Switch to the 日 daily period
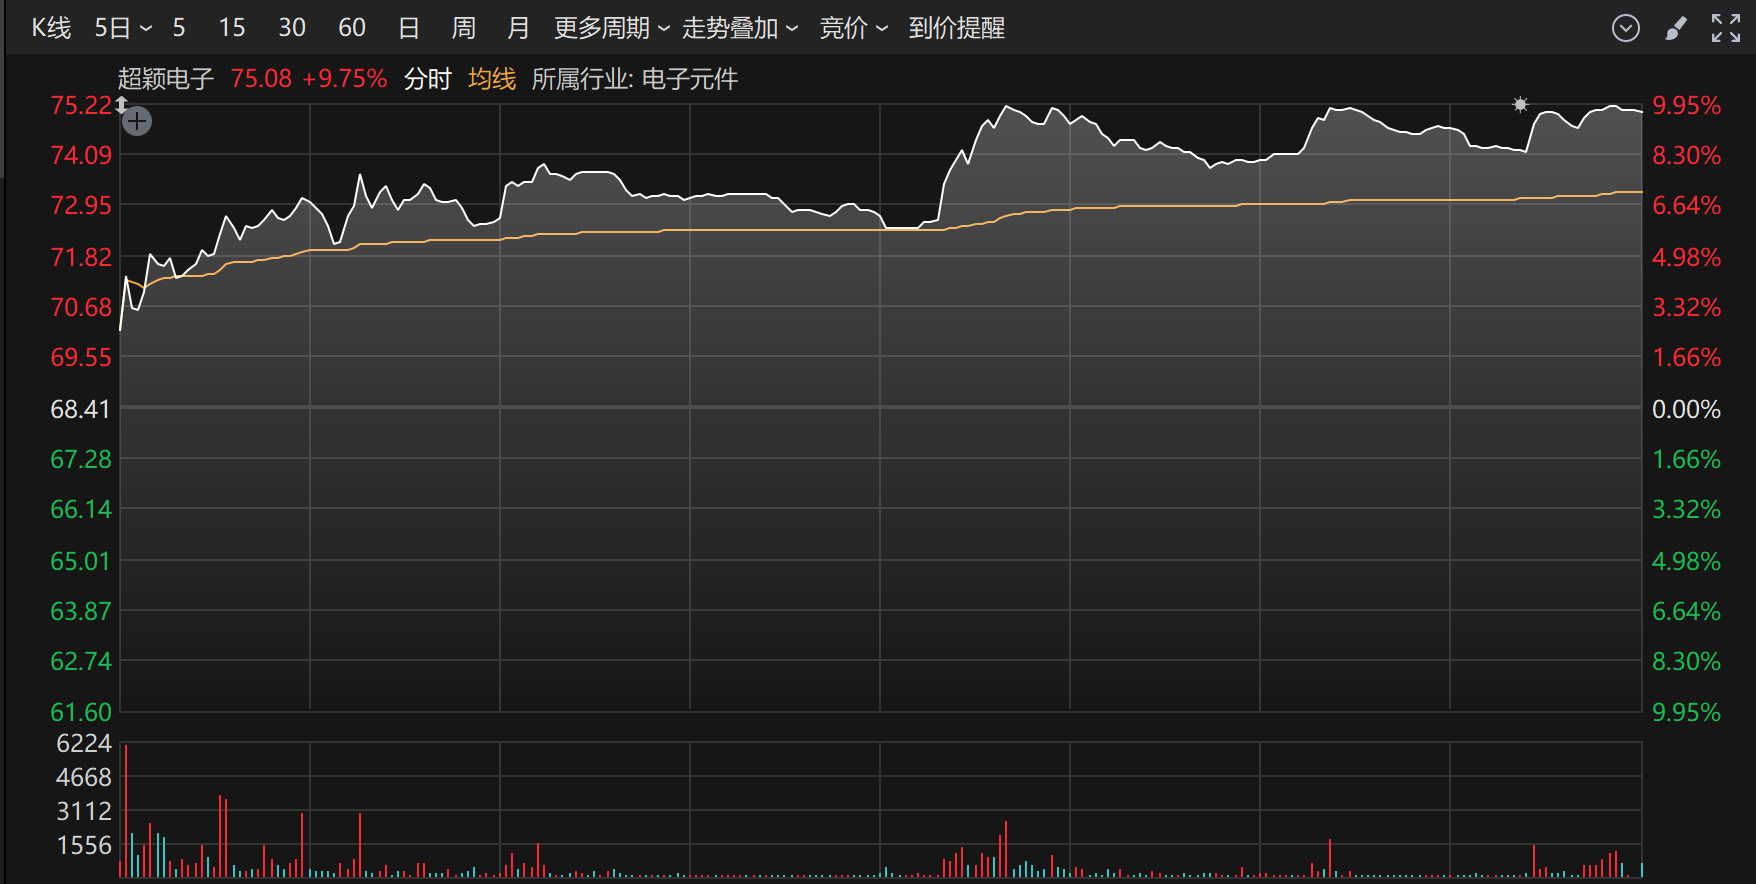This screenshot has height=884, width=1756. pos(408,28)
